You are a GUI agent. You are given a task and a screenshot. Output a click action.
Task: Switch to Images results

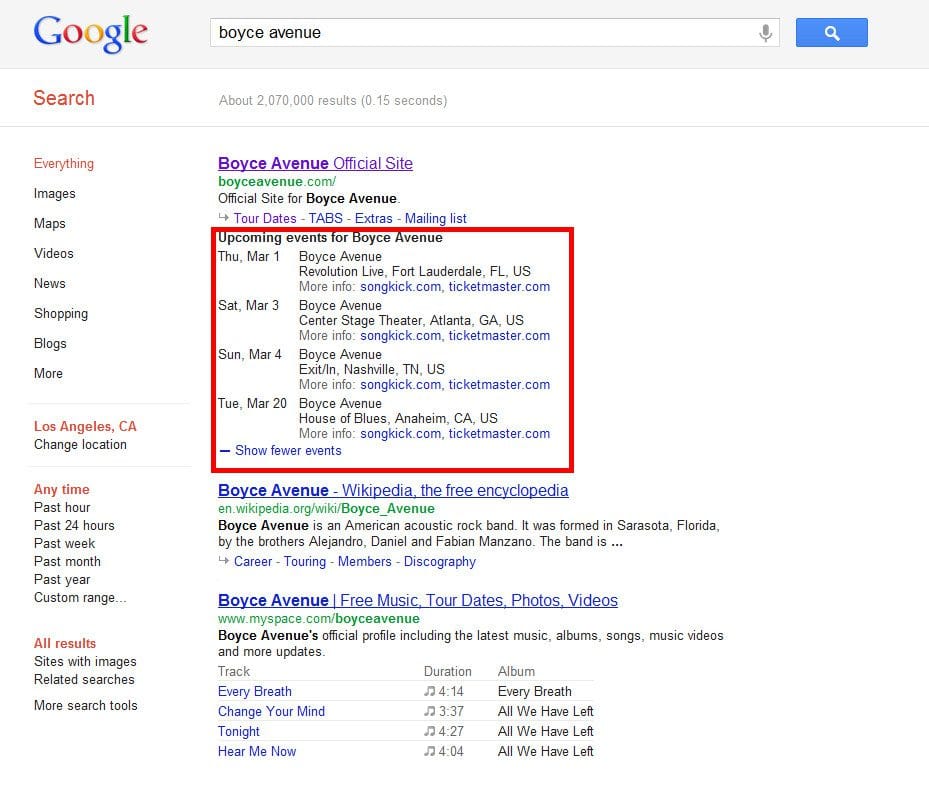coord(55,194)
